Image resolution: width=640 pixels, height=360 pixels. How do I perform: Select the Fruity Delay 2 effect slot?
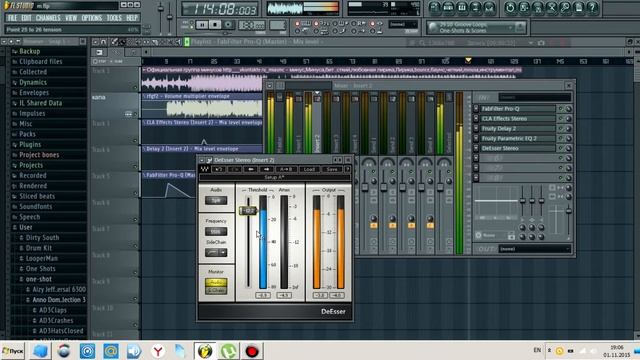coord(517,129)
